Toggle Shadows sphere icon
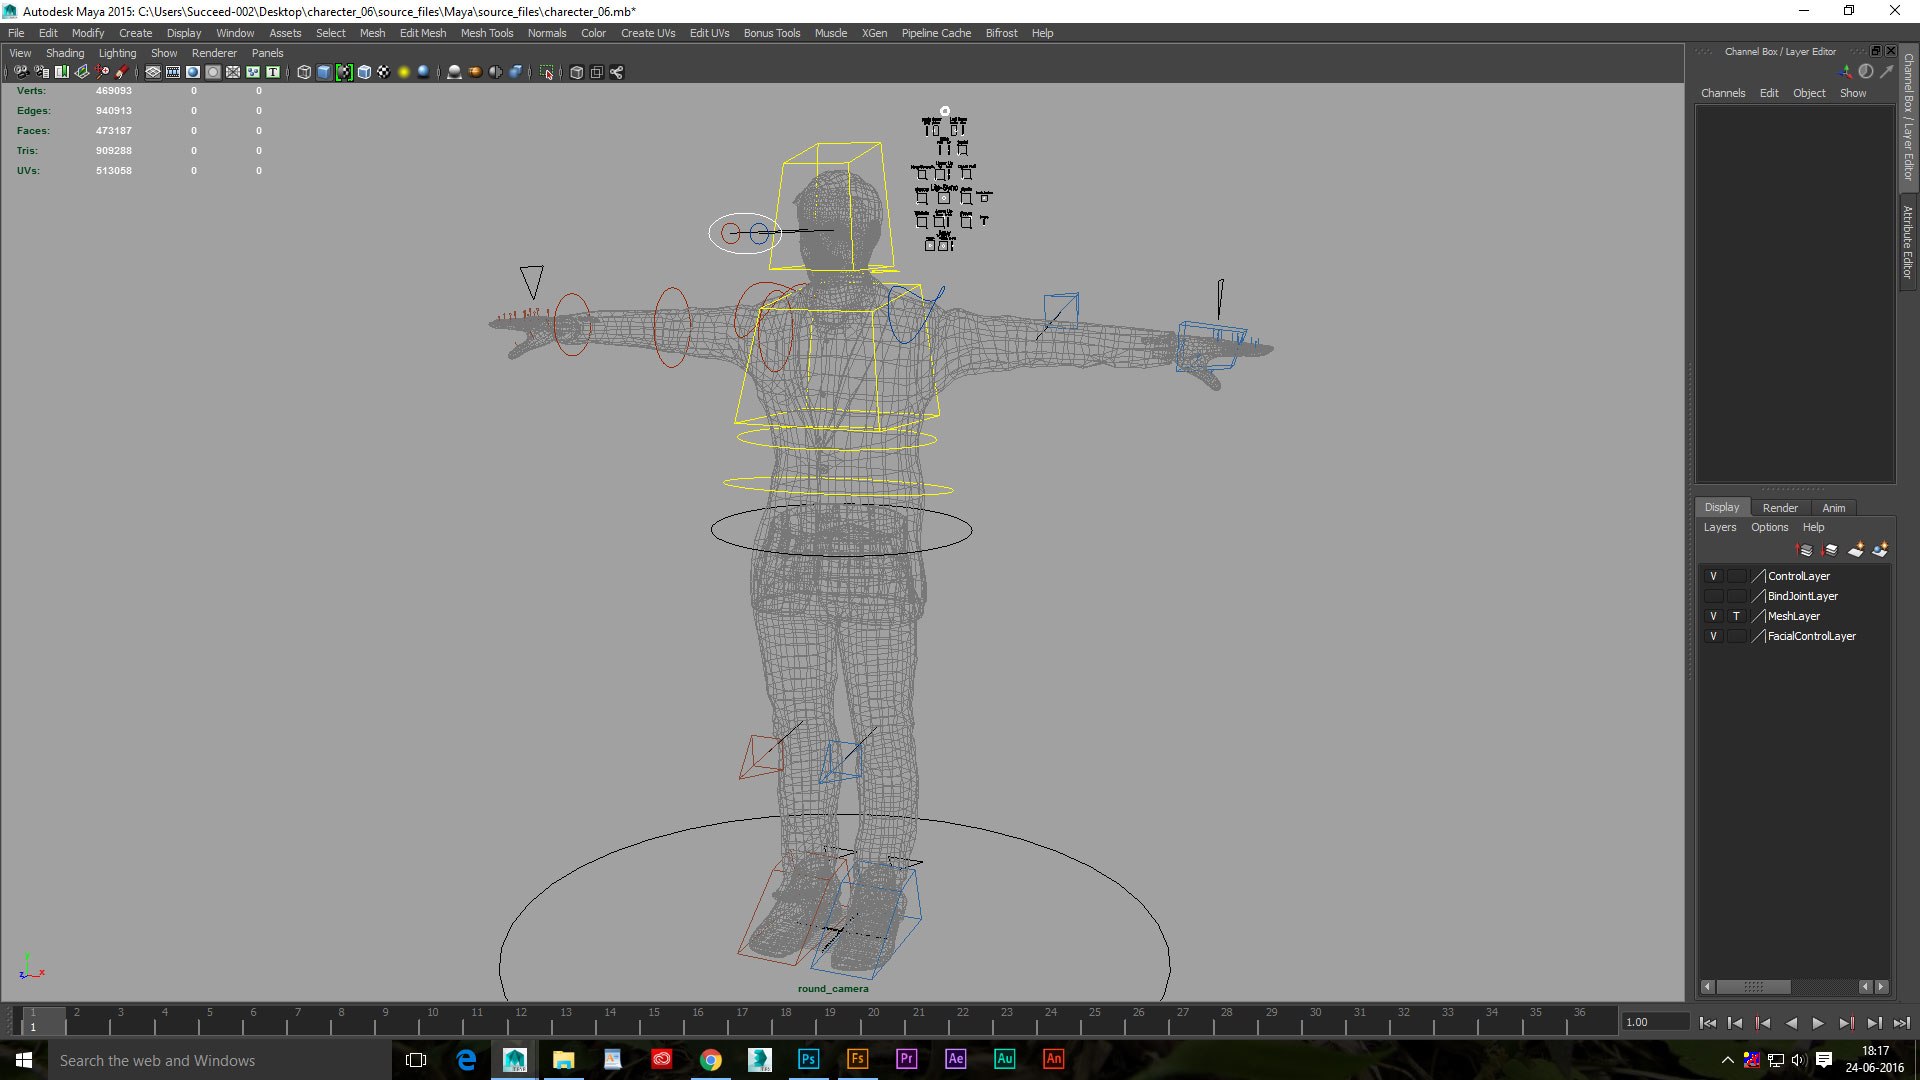Screen dimensions: 1920x1080 point(424,72)
